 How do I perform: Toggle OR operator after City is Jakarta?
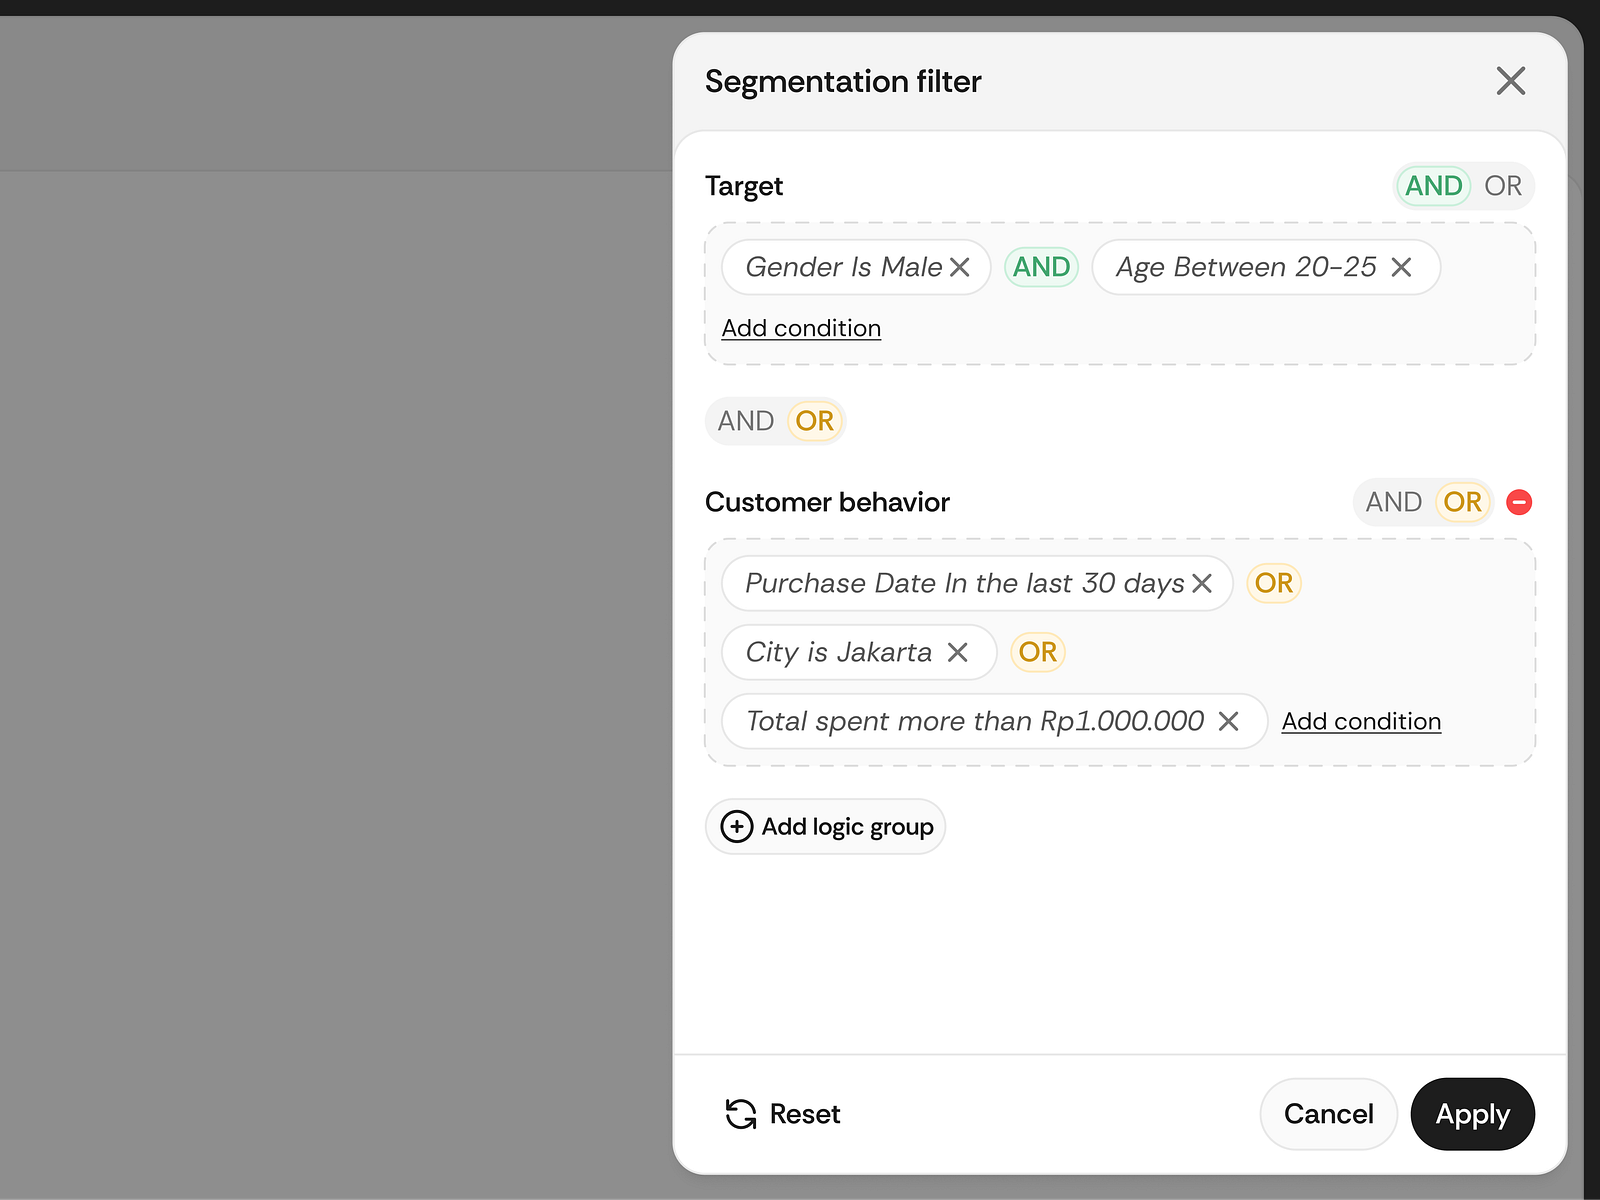click(x=1038, y=652)
